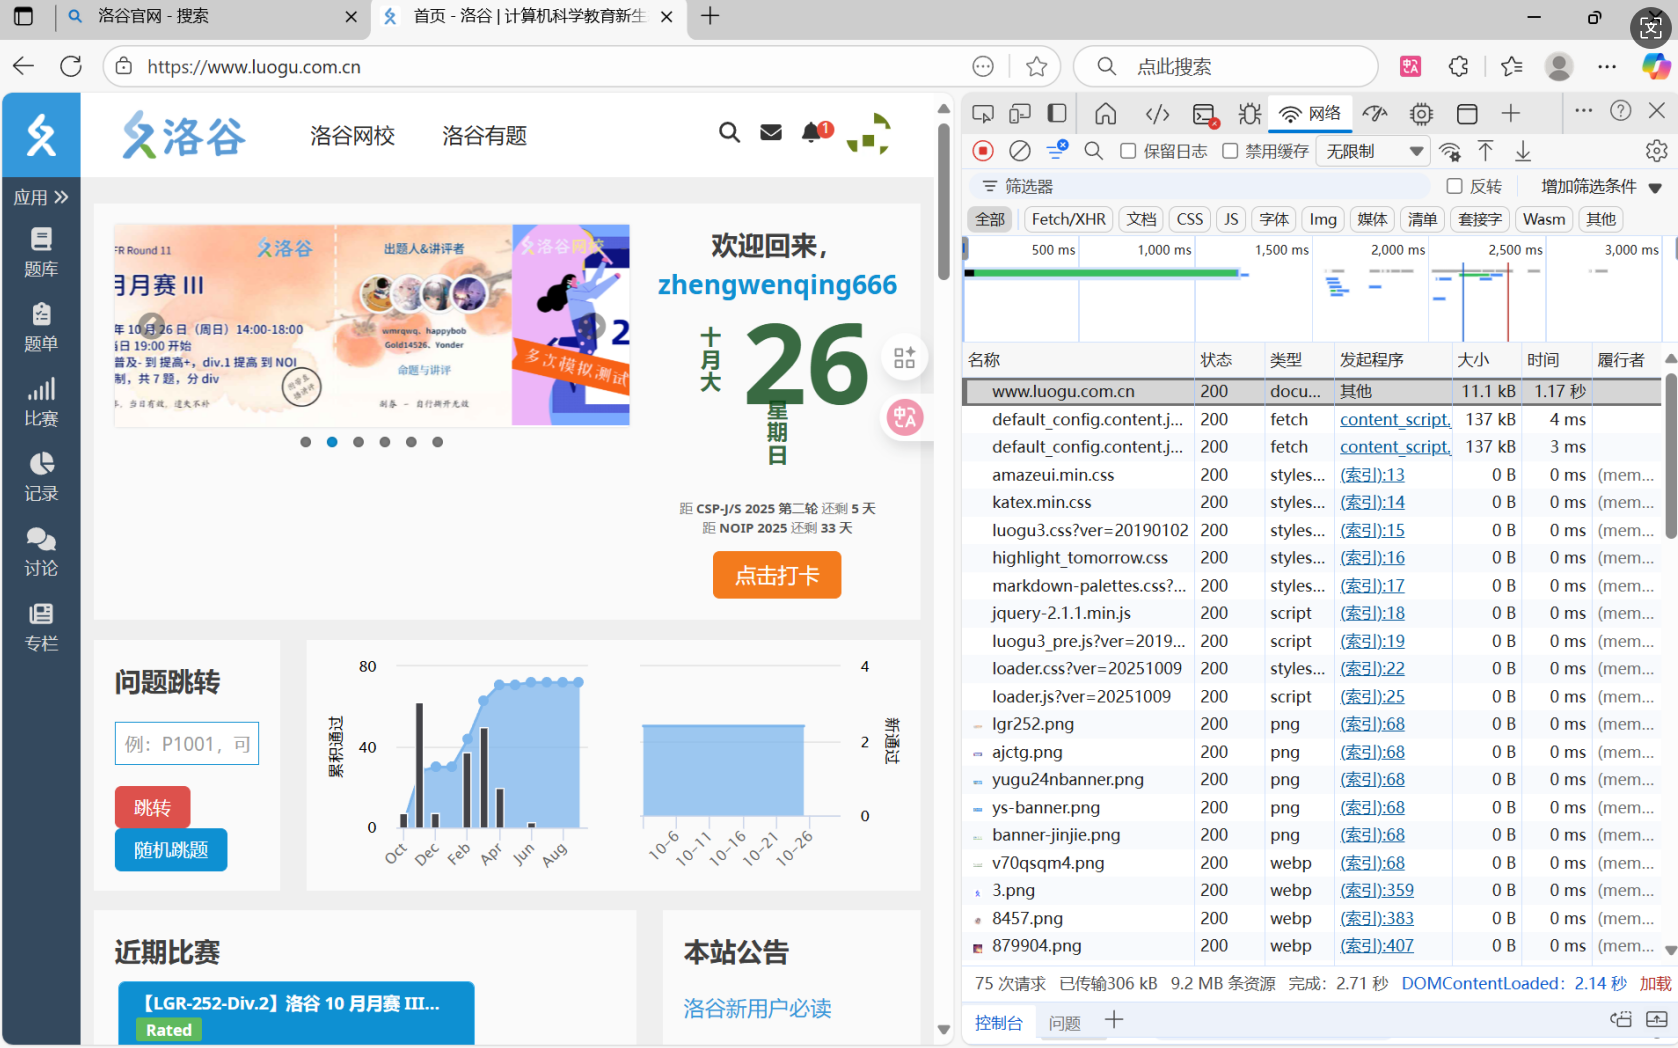Open the Luogu notification bell
The image size is (1678, 1048).
pos(814,132)
